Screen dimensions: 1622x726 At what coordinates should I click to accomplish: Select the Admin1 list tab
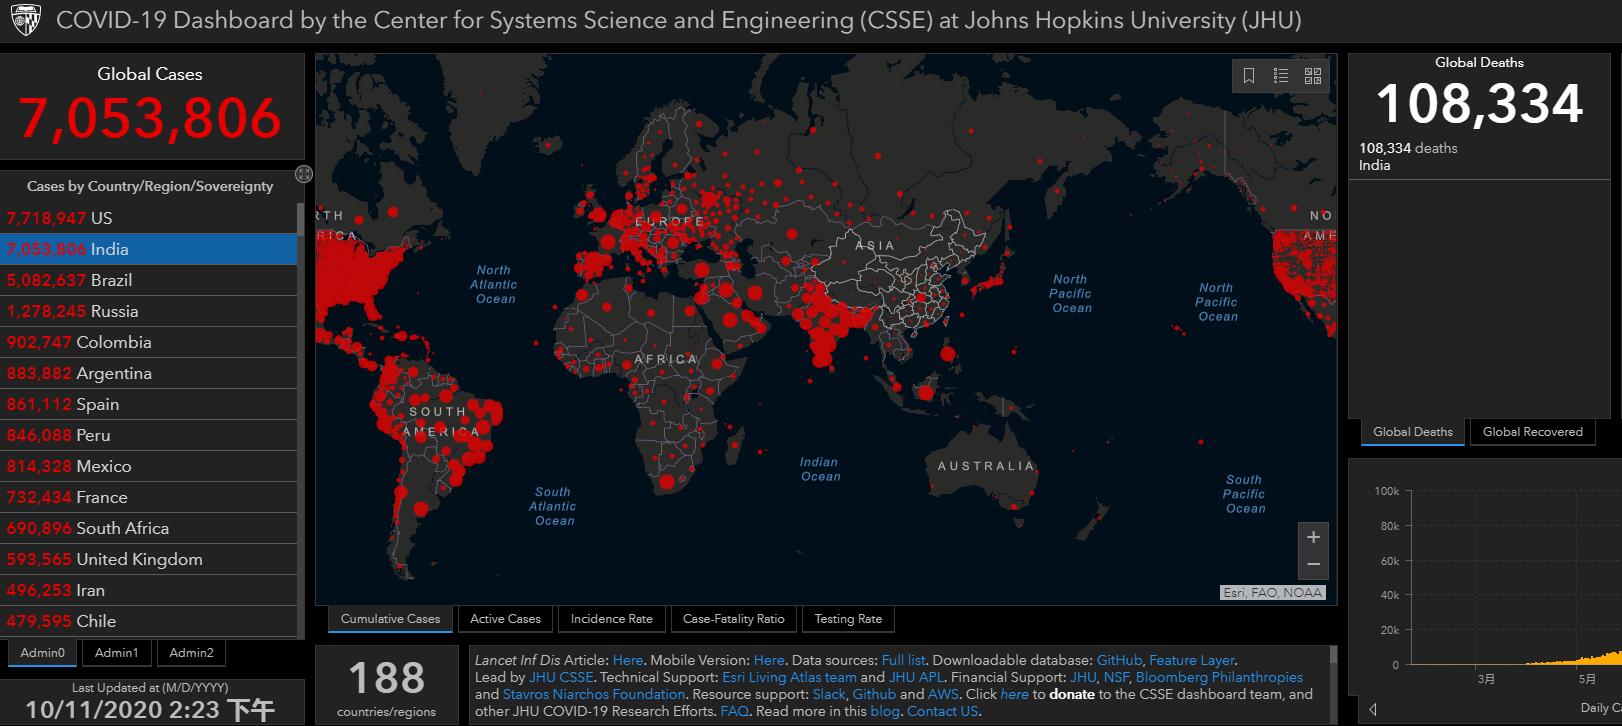pyautogui.click(x=116, y=653)
